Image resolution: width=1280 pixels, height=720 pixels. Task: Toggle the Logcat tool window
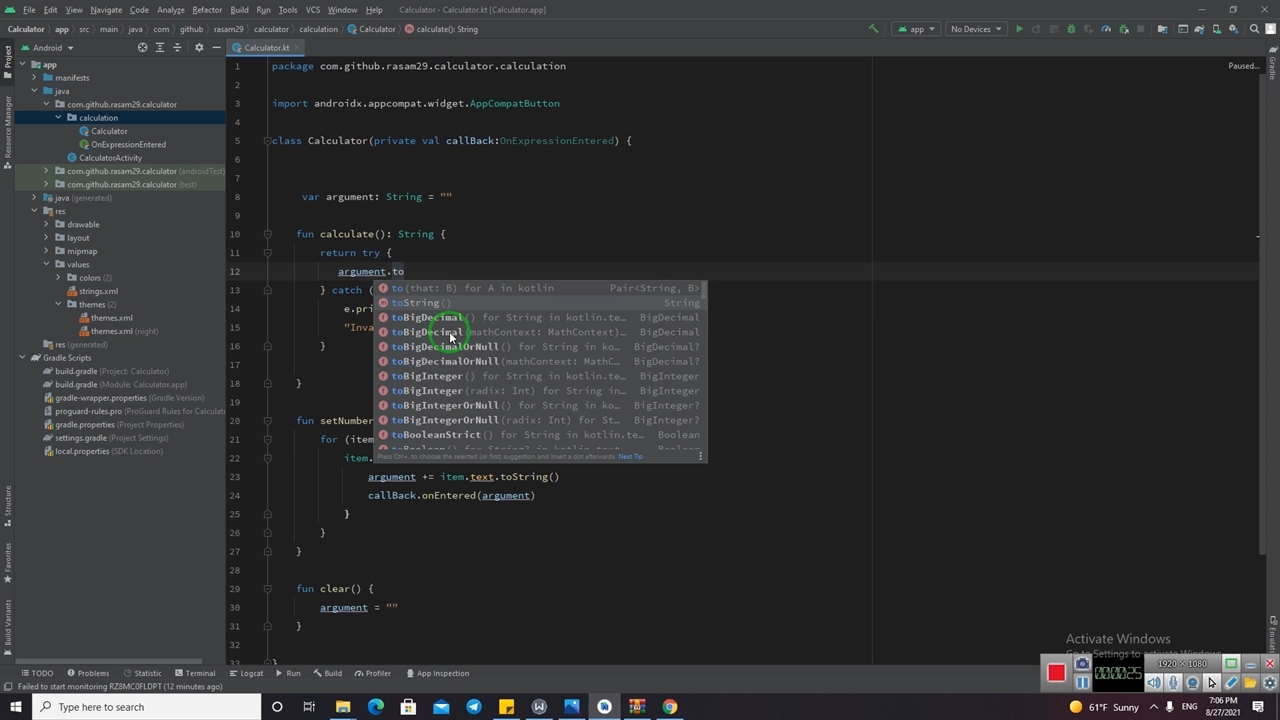pos(246,673)
